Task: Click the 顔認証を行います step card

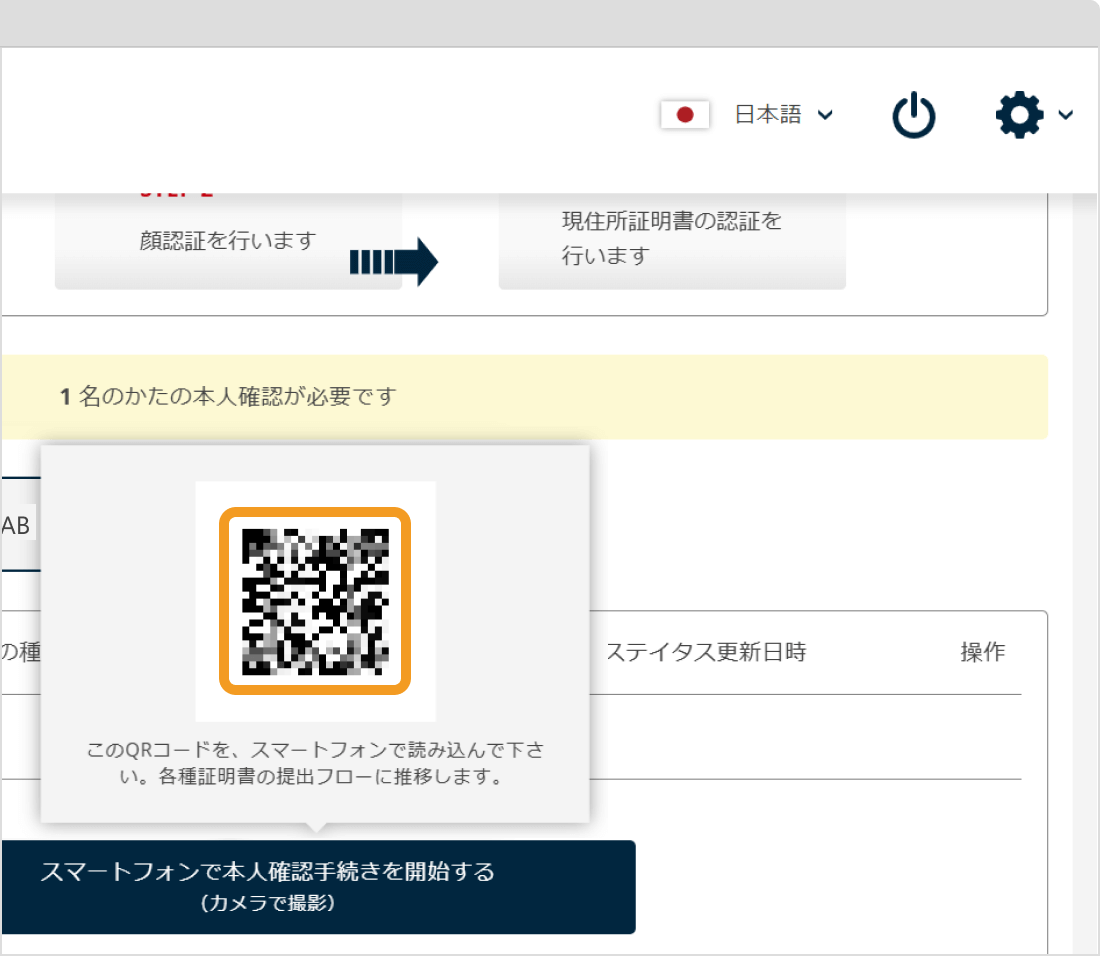Action: point(228,241)
